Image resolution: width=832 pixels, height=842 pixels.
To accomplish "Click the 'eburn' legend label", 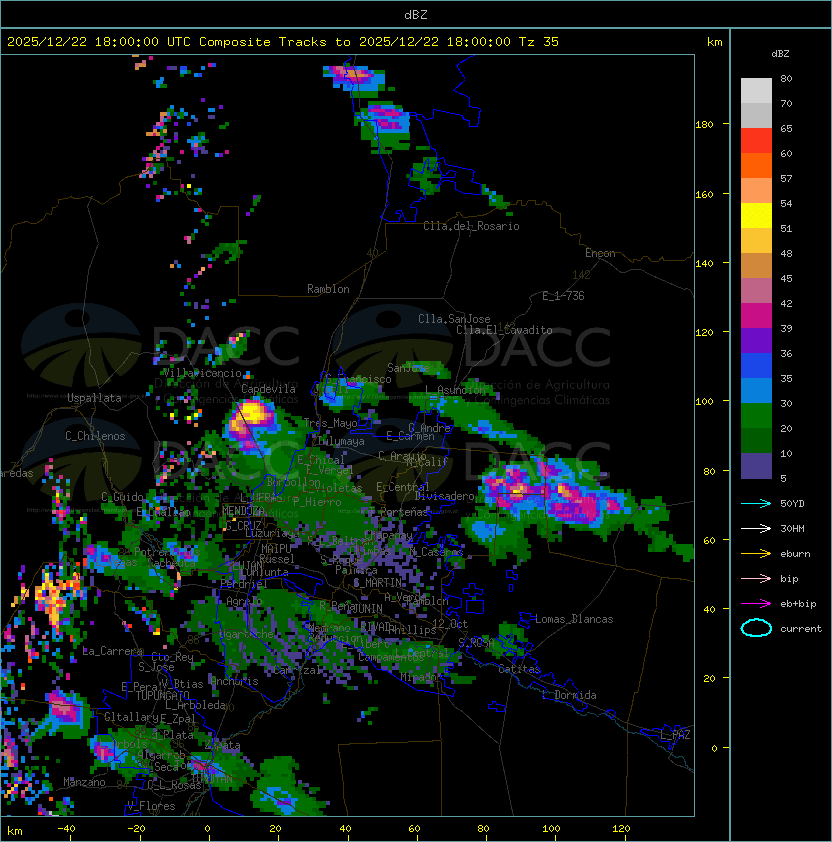I will pyautogui.click(x=795, y=554).
